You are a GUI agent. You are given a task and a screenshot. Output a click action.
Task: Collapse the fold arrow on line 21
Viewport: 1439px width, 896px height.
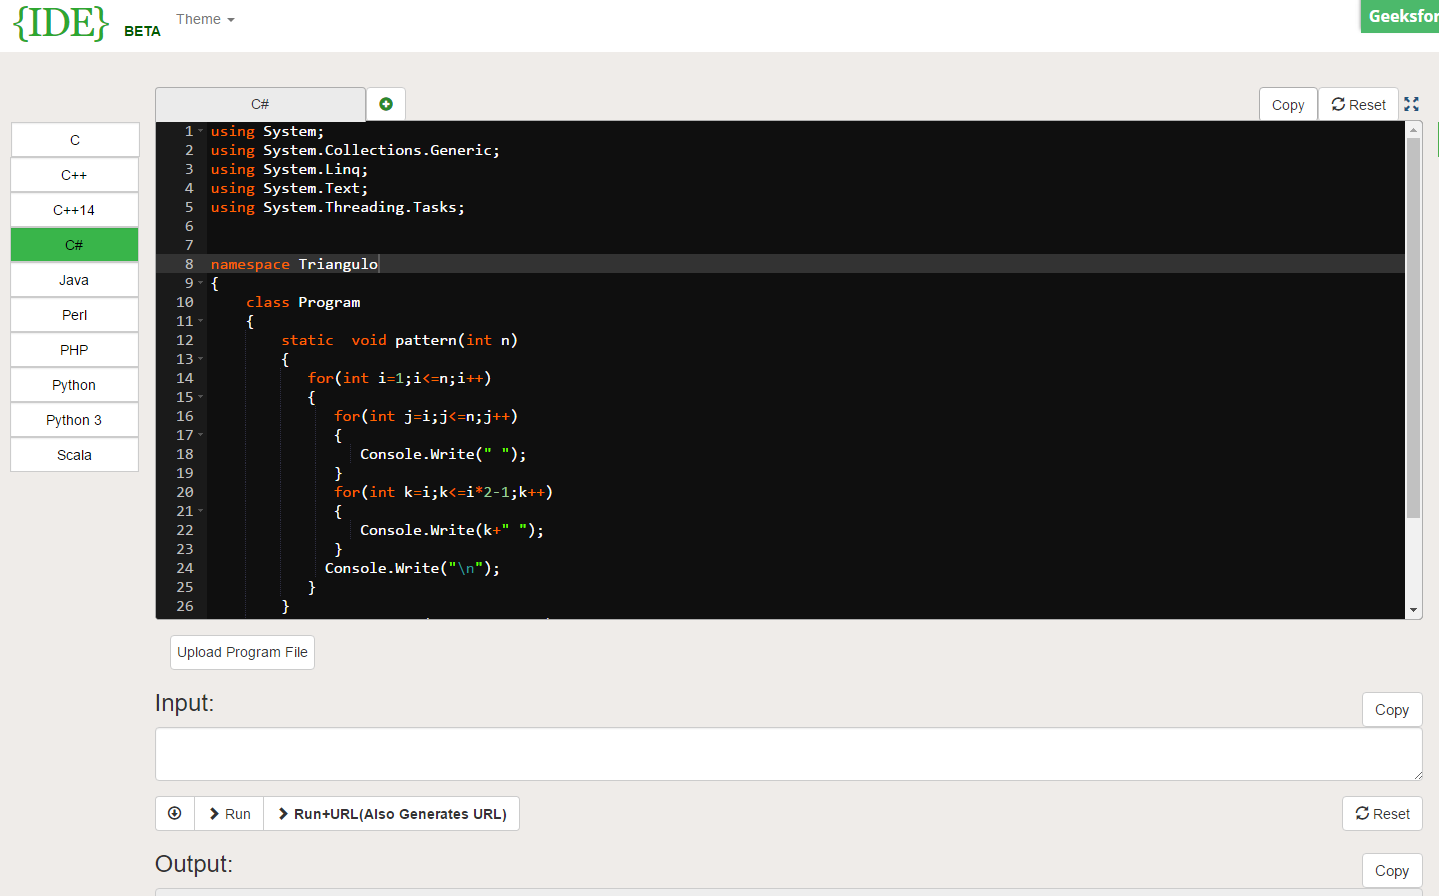click(x=200, y=510)
